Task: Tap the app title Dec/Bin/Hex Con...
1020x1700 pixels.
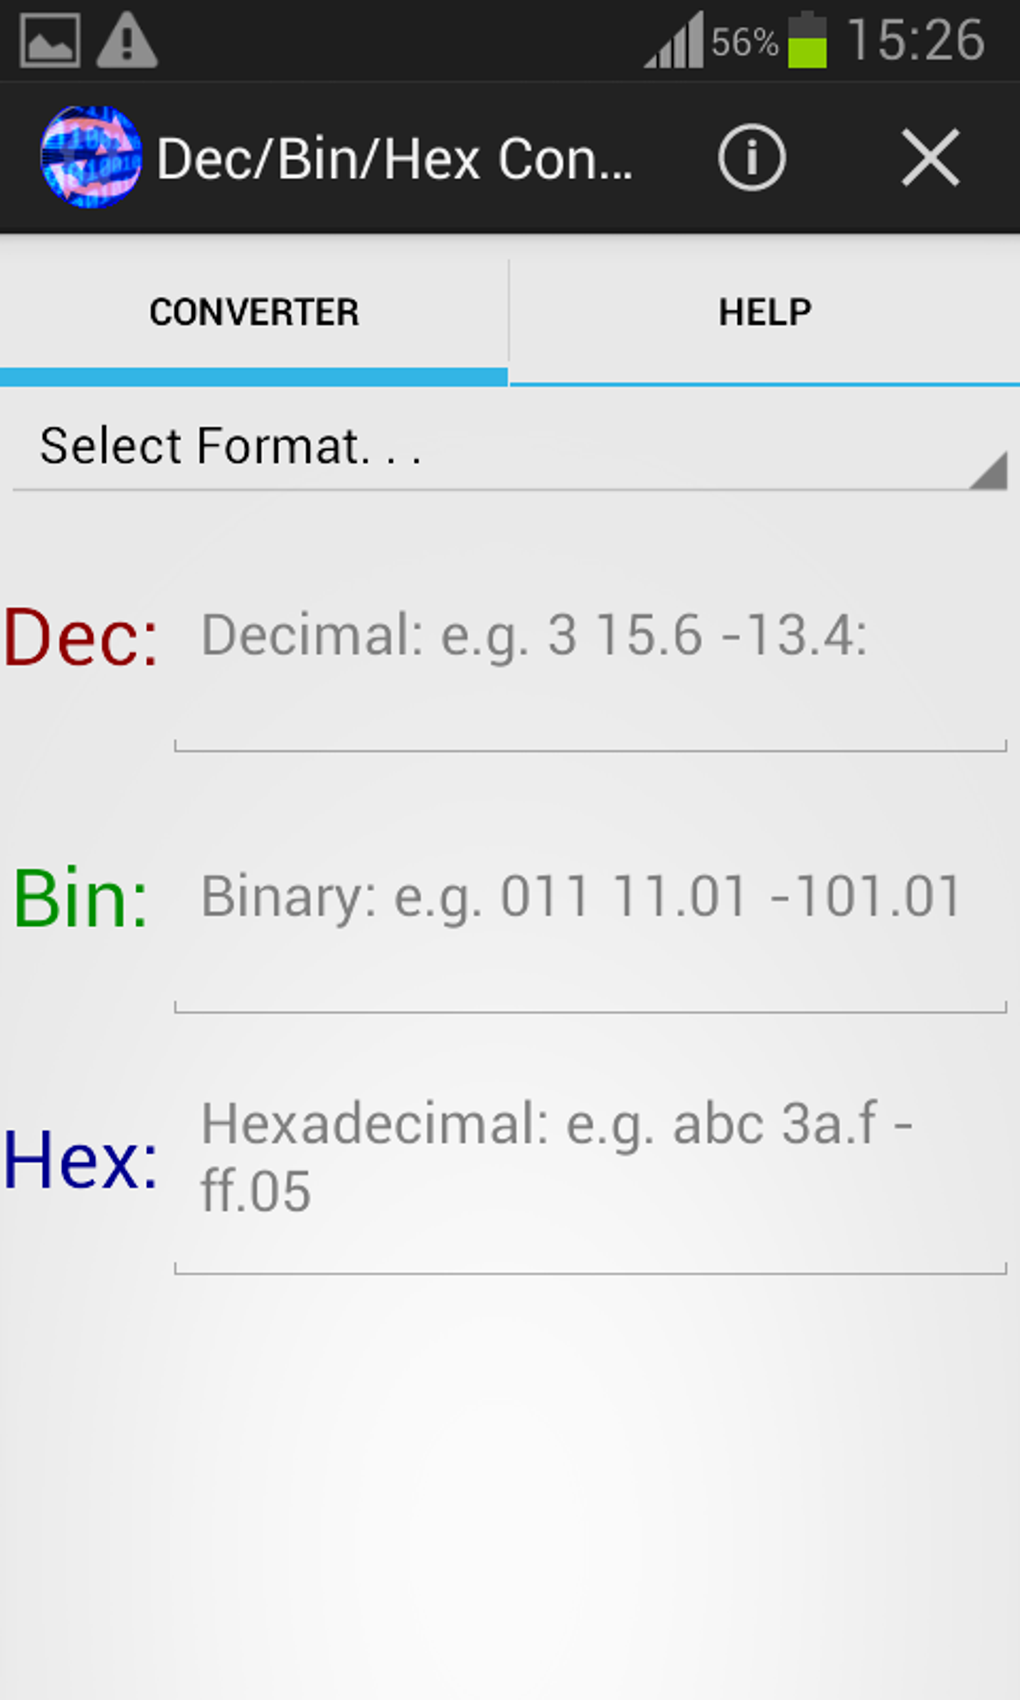Action: 395,157
